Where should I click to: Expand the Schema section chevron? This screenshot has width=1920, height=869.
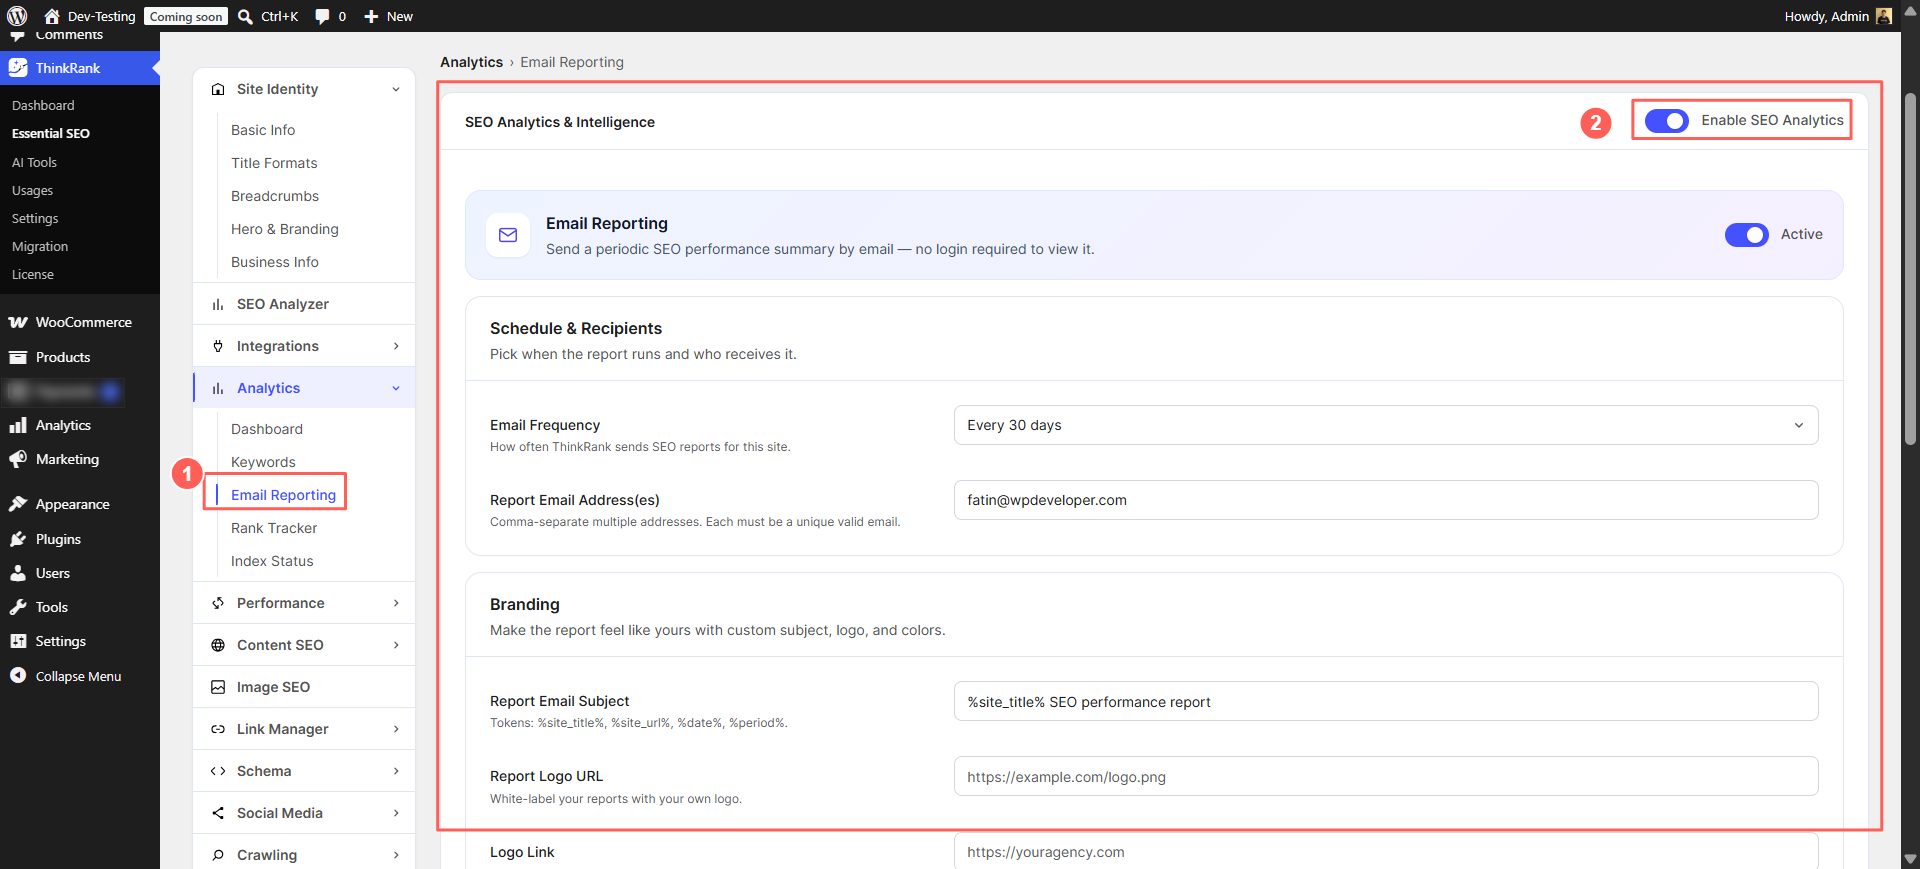396,771
